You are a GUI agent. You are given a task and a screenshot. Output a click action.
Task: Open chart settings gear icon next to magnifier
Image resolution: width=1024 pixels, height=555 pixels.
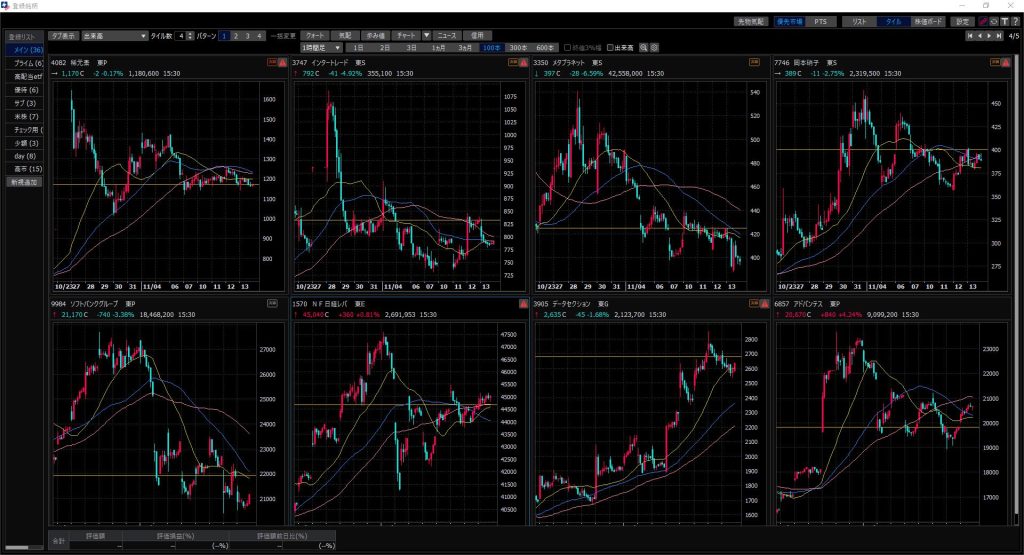[655, 47]
